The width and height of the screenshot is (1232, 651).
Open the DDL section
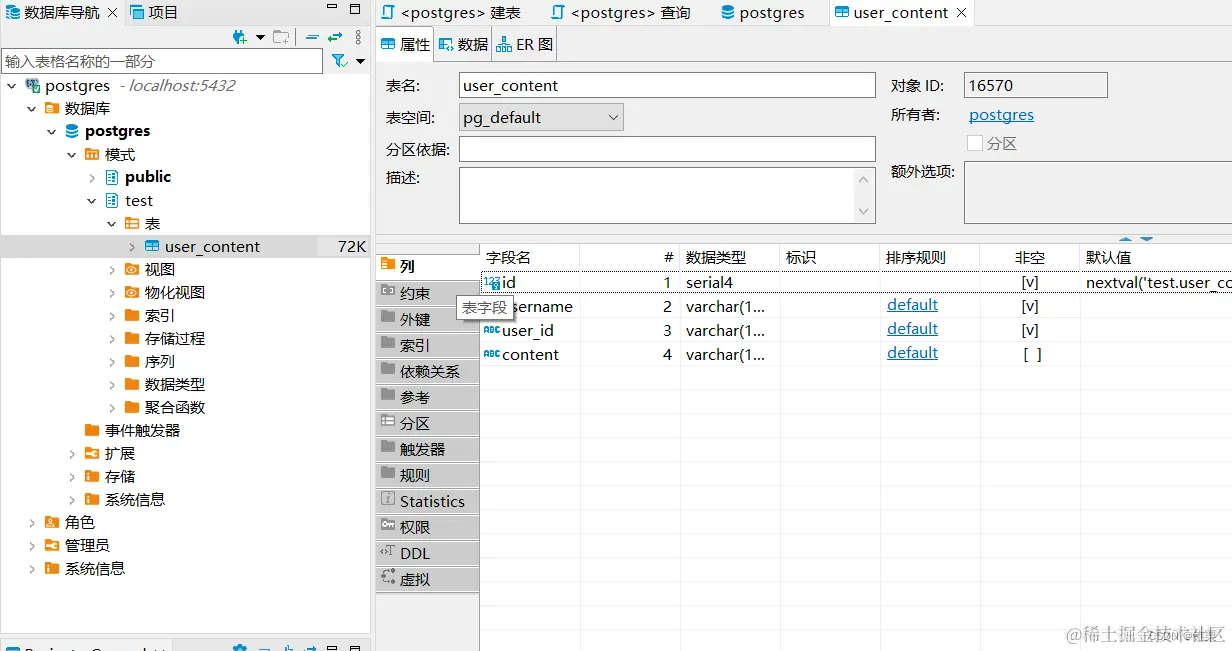tap(428, 553)
